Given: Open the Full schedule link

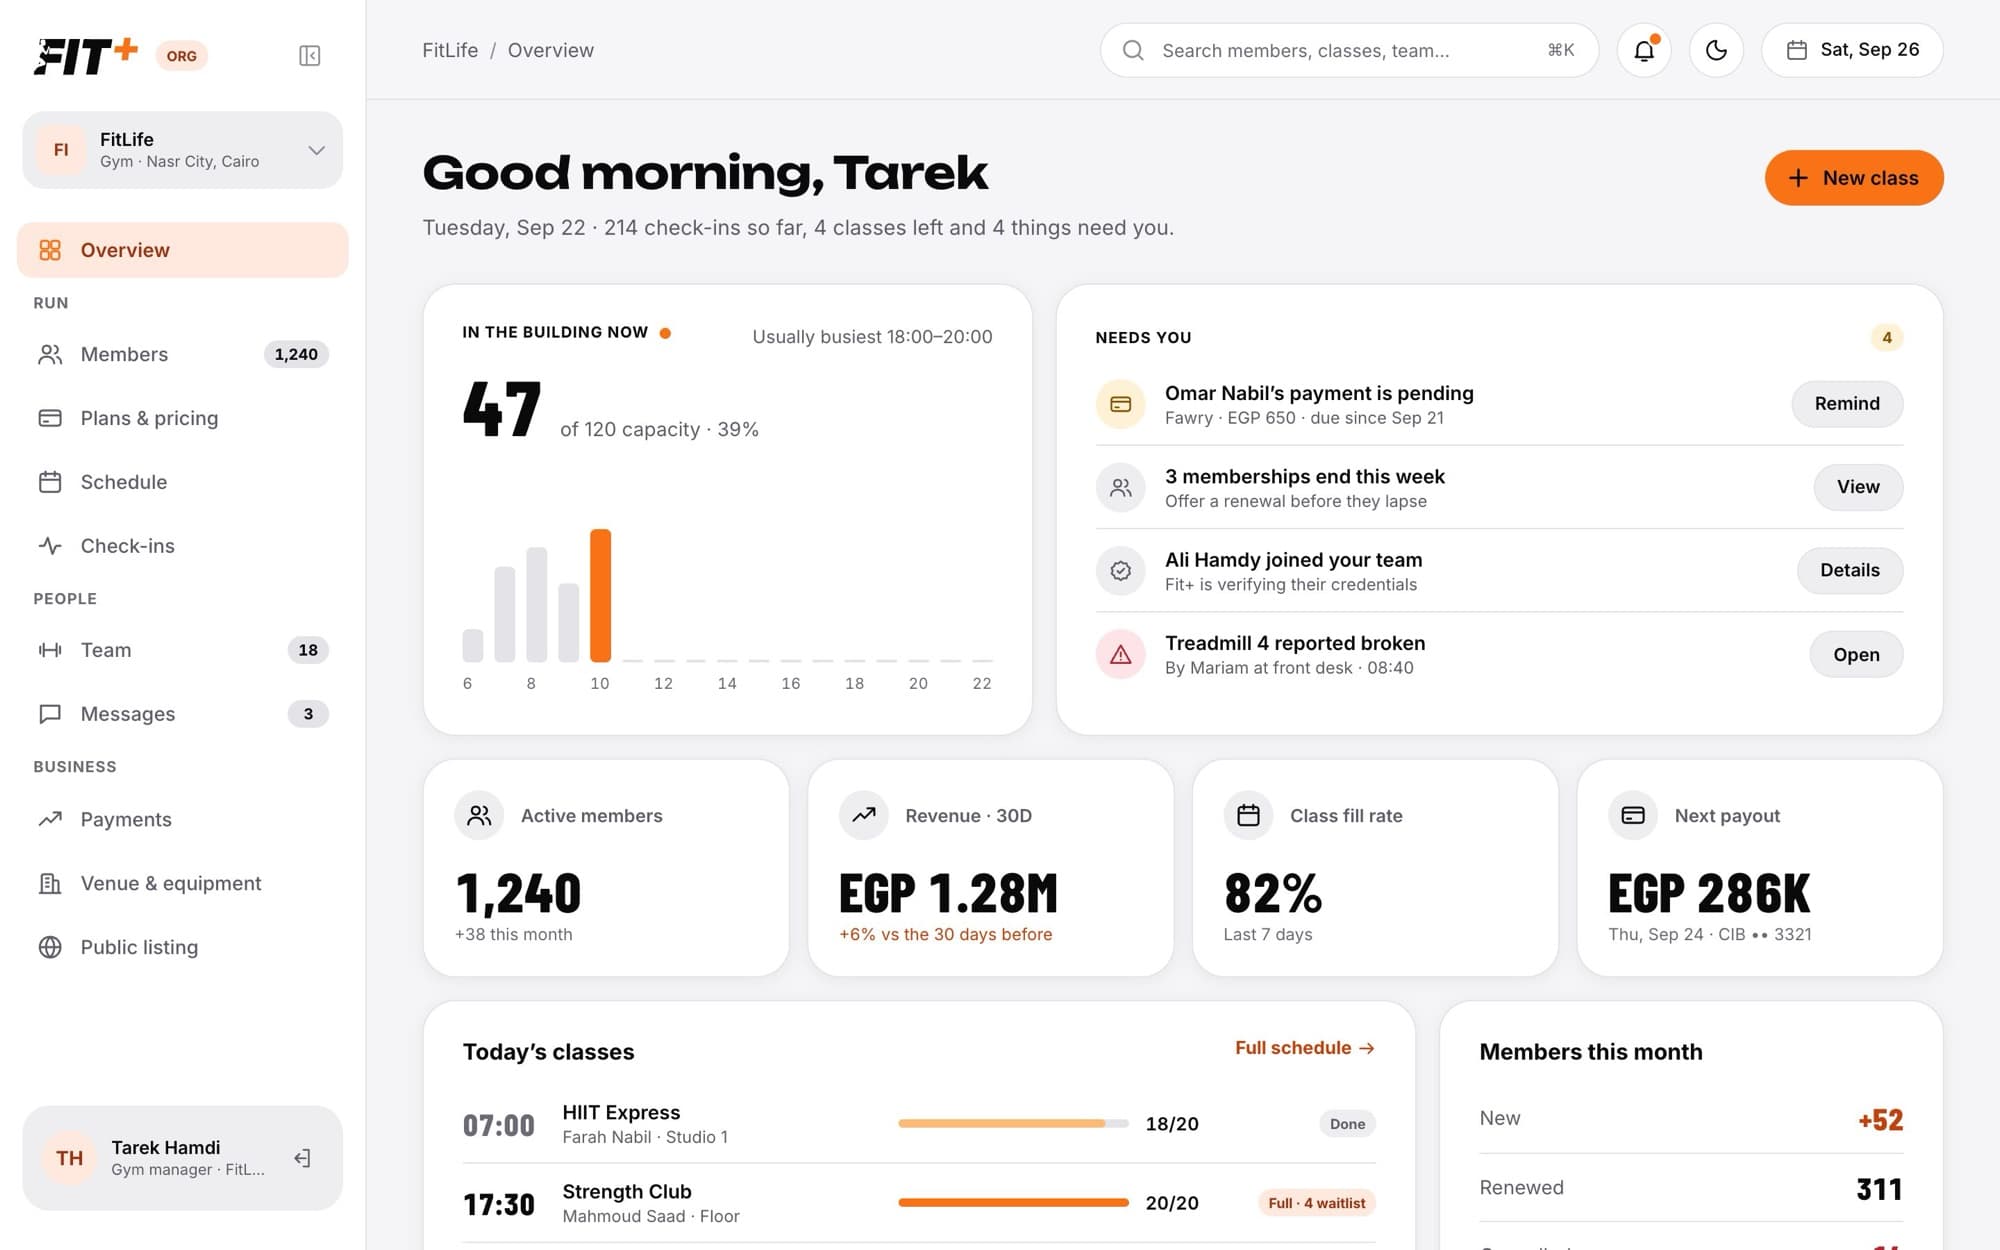Looking at the screenshot, I should [1305, 1048].
